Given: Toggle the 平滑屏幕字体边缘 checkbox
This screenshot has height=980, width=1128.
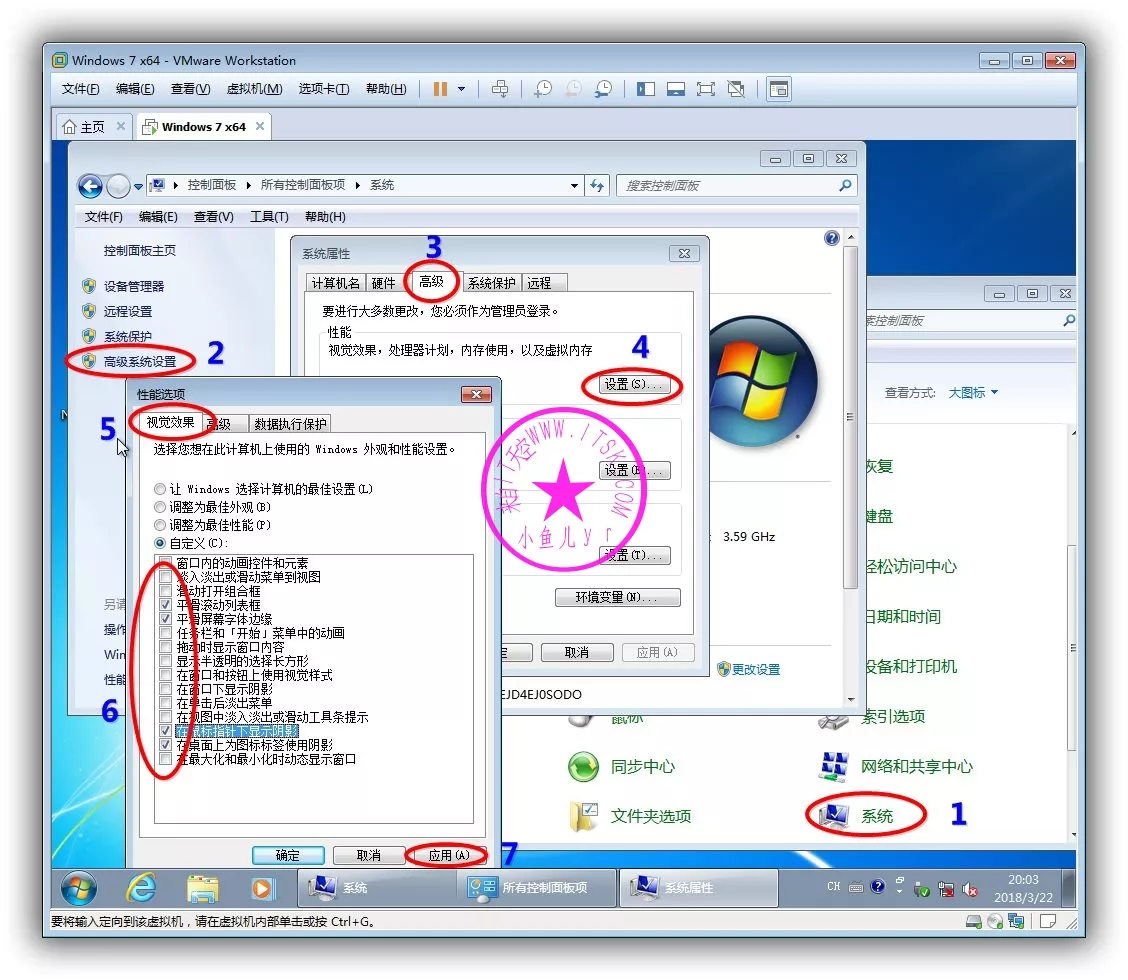Looking at the screenshot, I should (165, 619).
